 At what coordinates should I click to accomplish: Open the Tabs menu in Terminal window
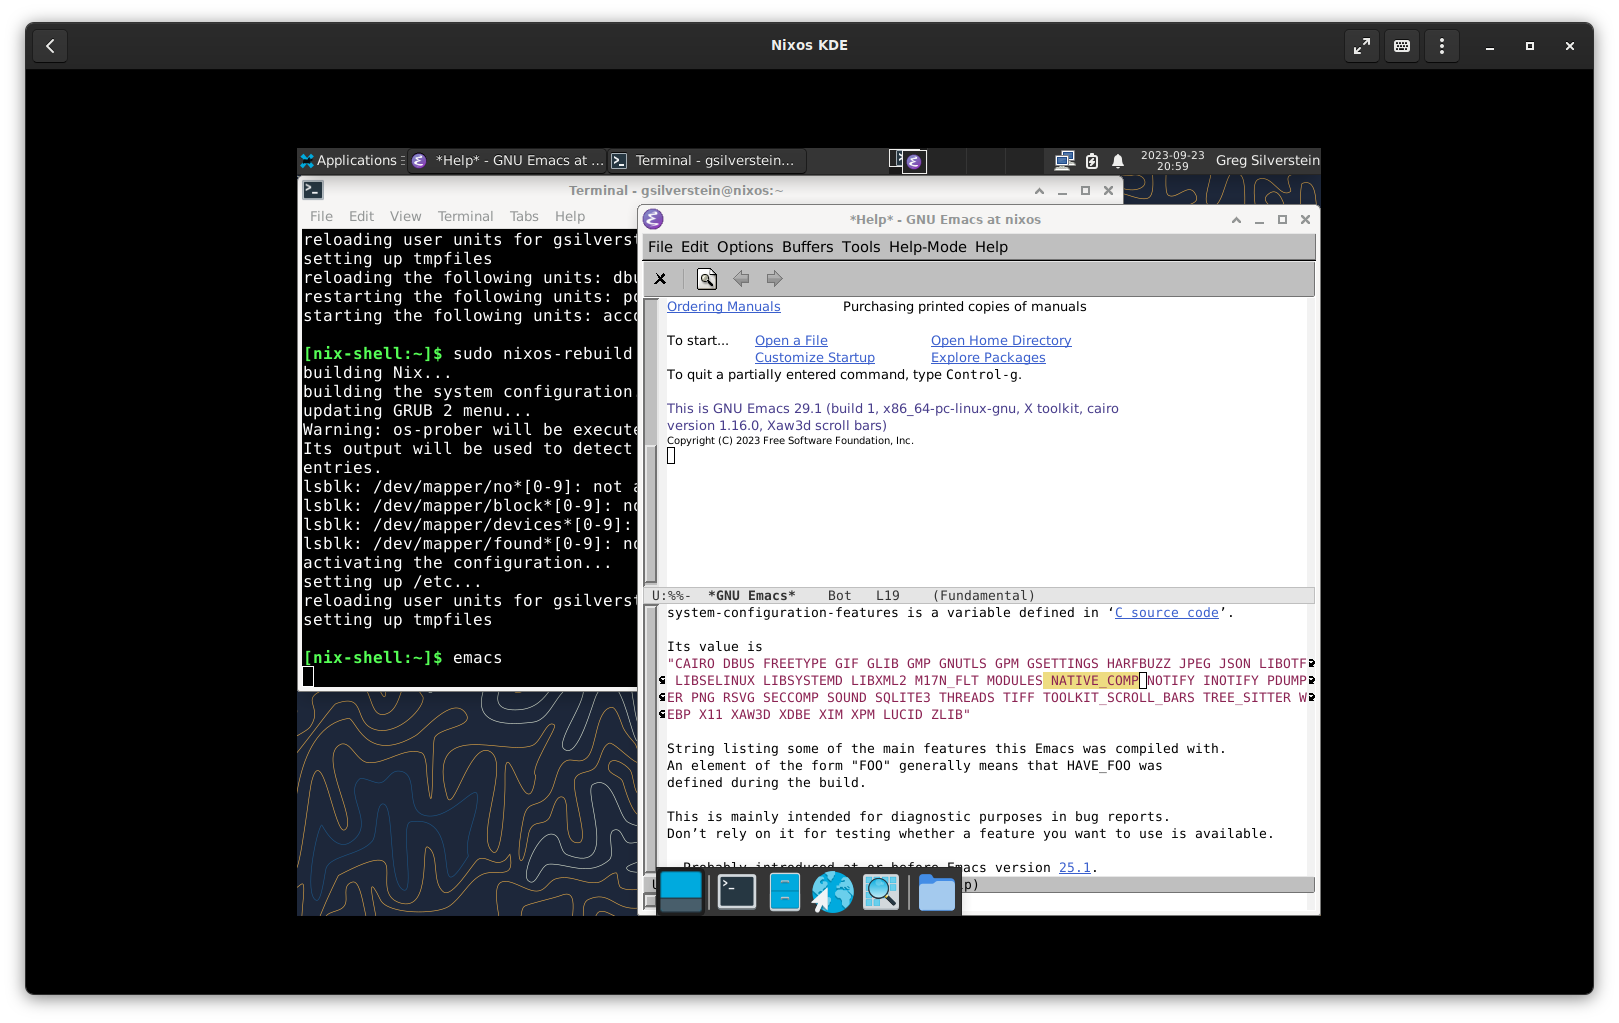(x=524, y=216)
